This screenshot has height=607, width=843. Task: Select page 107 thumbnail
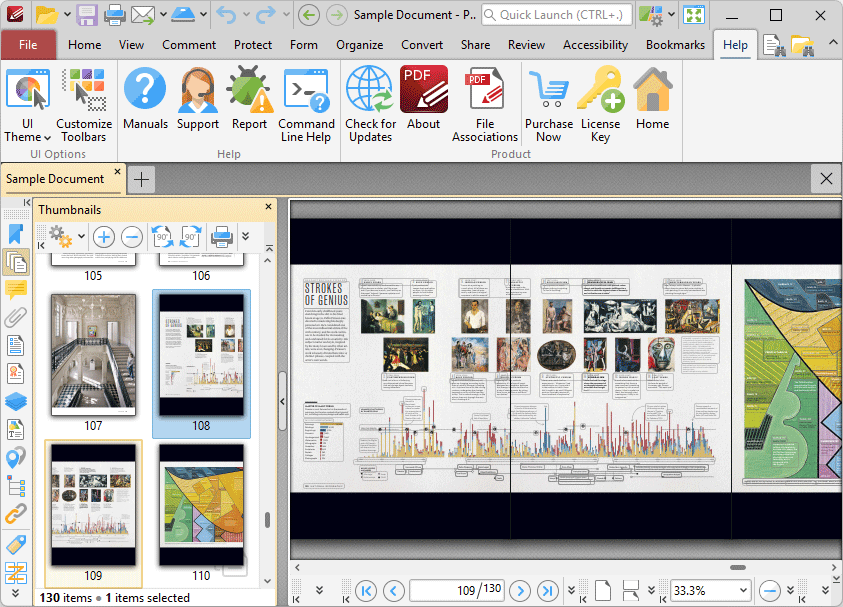point(93,356)
